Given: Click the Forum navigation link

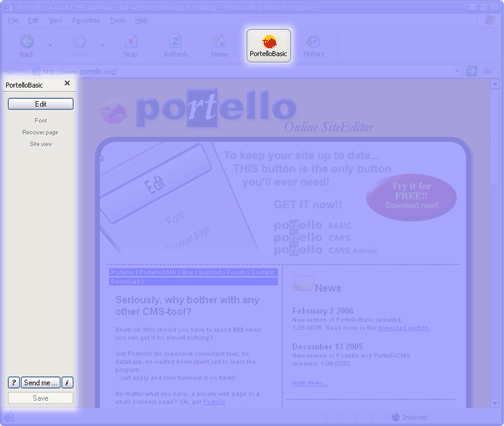Looking at the screenshot, I should pos(236,272).
